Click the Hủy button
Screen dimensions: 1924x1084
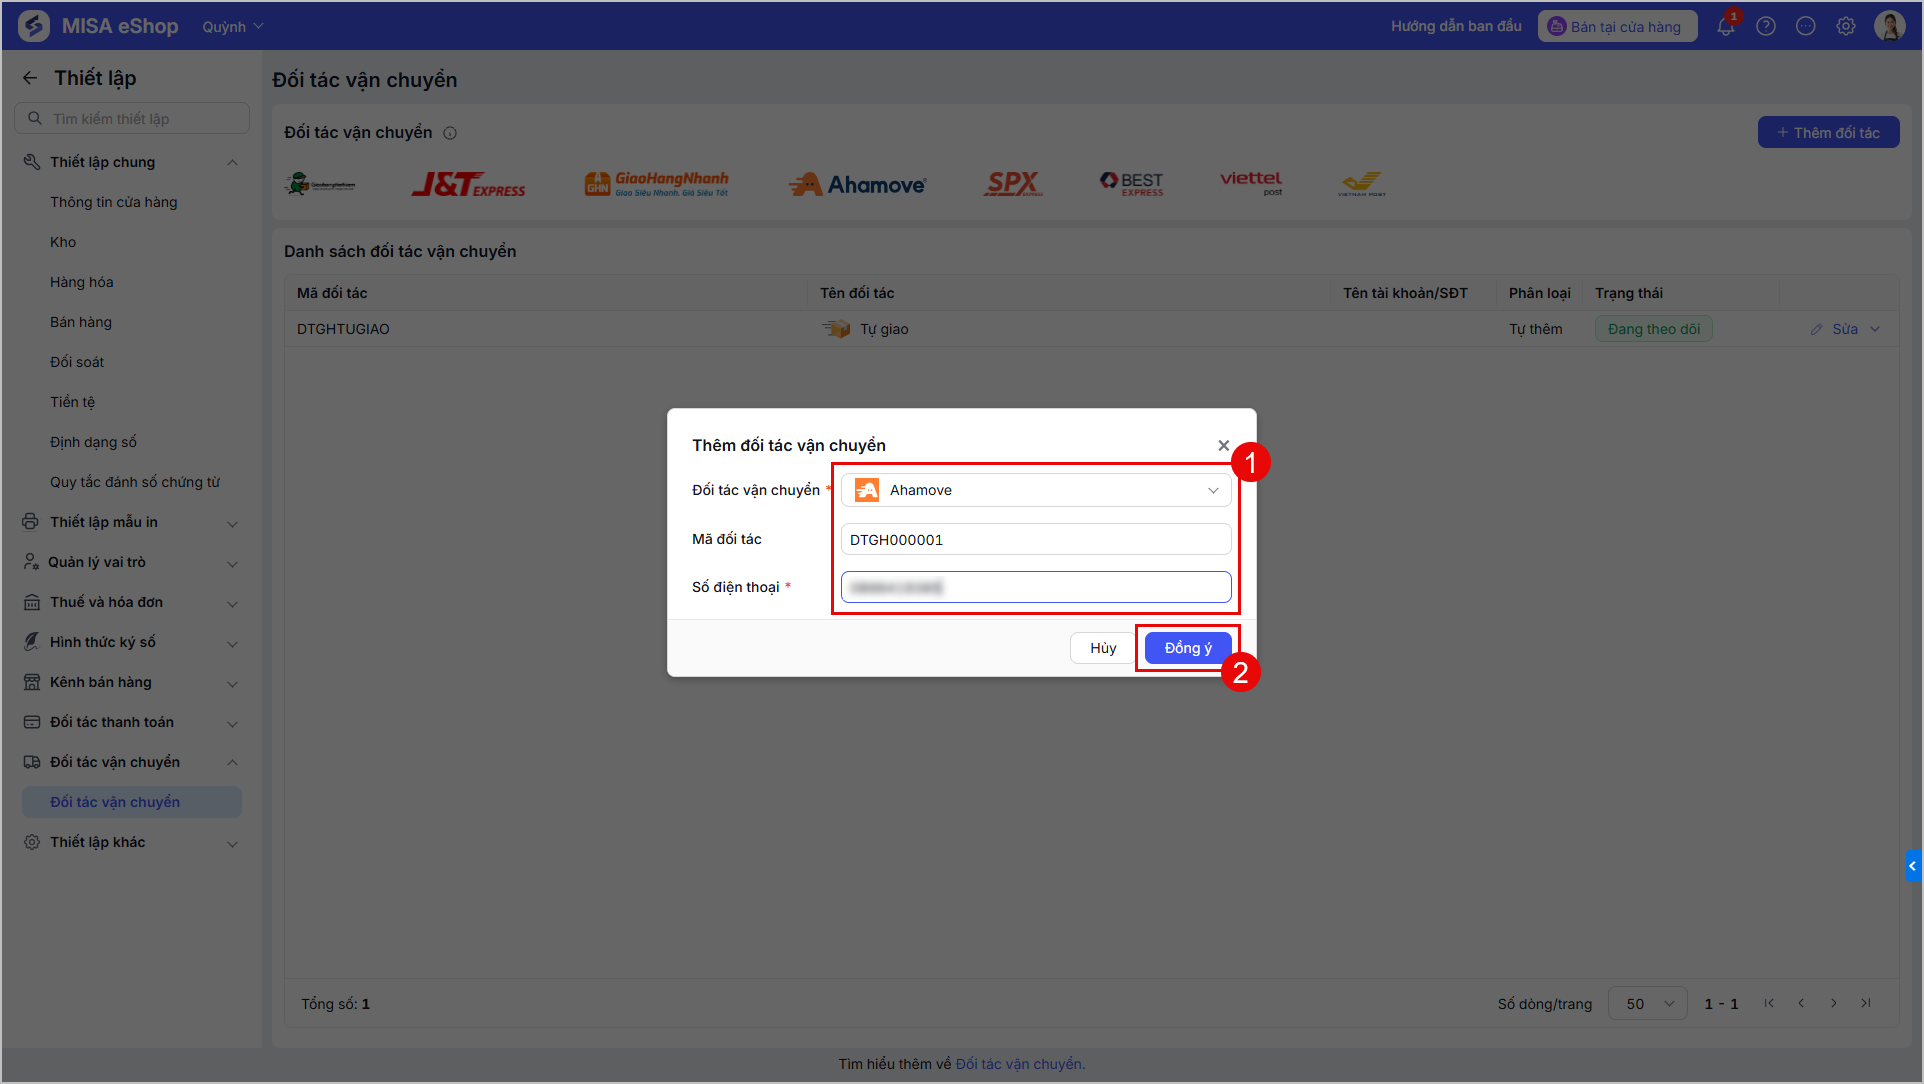point(1103,648)
